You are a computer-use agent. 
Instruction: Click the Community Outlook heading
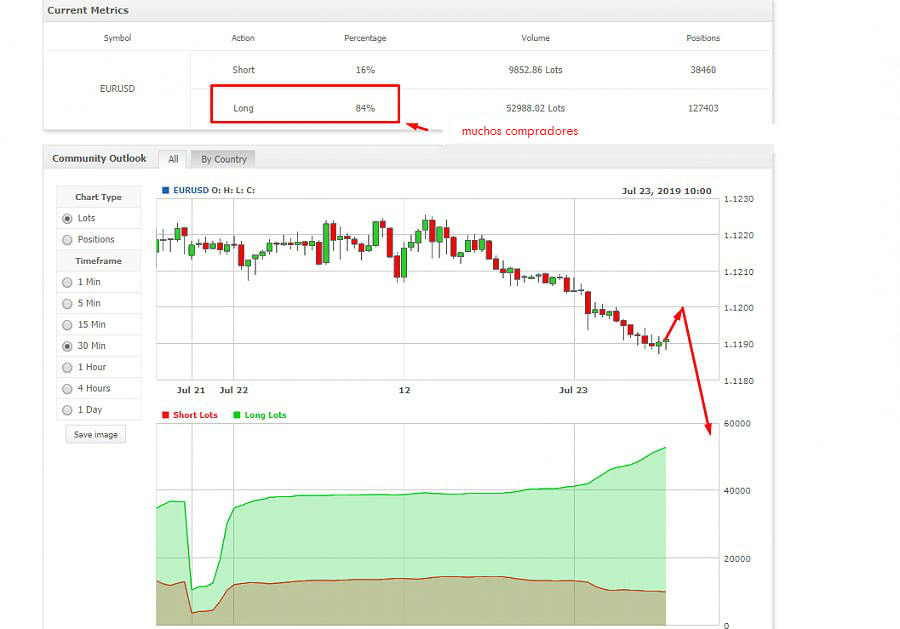point(99,158)
